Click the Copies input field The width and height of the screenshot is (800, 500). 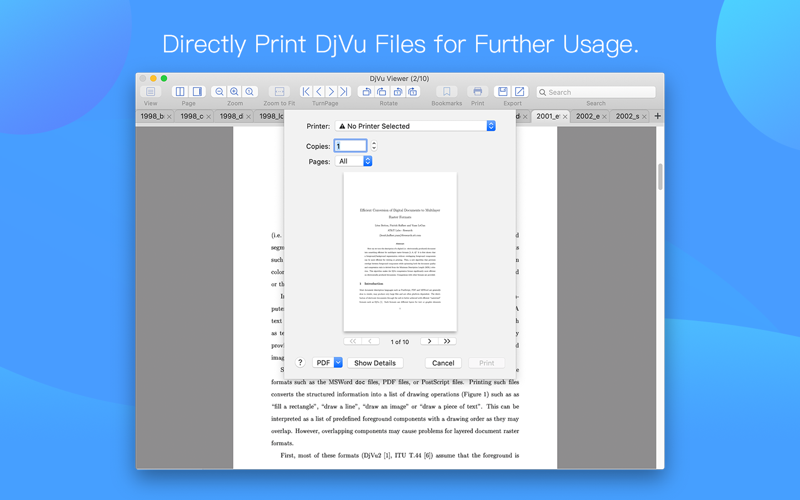351,146
